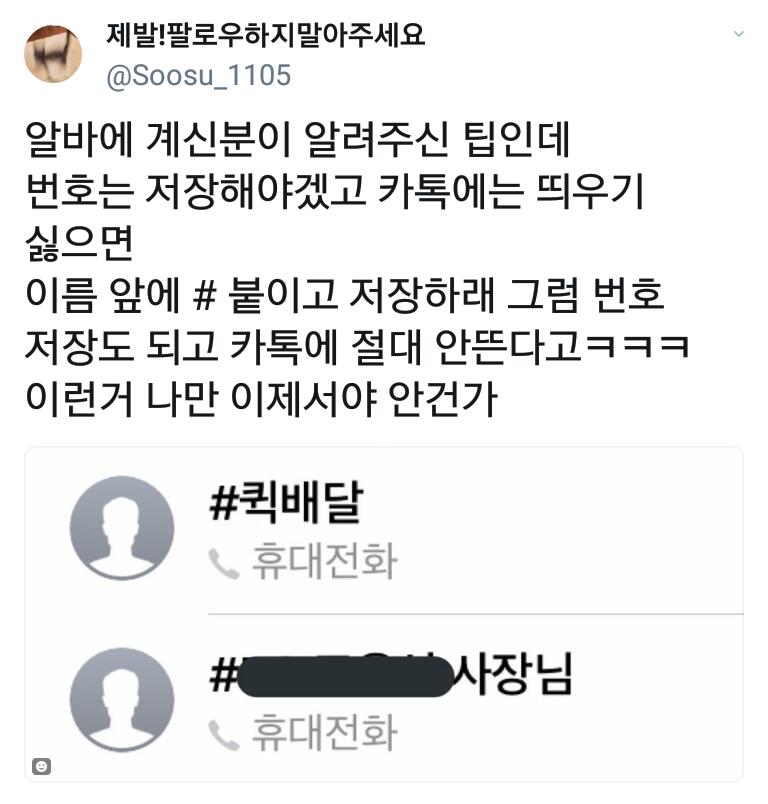Tap the phone icon under 사장님 contact
The width and height of the screenshot is (768, 804).
(224, 735)
